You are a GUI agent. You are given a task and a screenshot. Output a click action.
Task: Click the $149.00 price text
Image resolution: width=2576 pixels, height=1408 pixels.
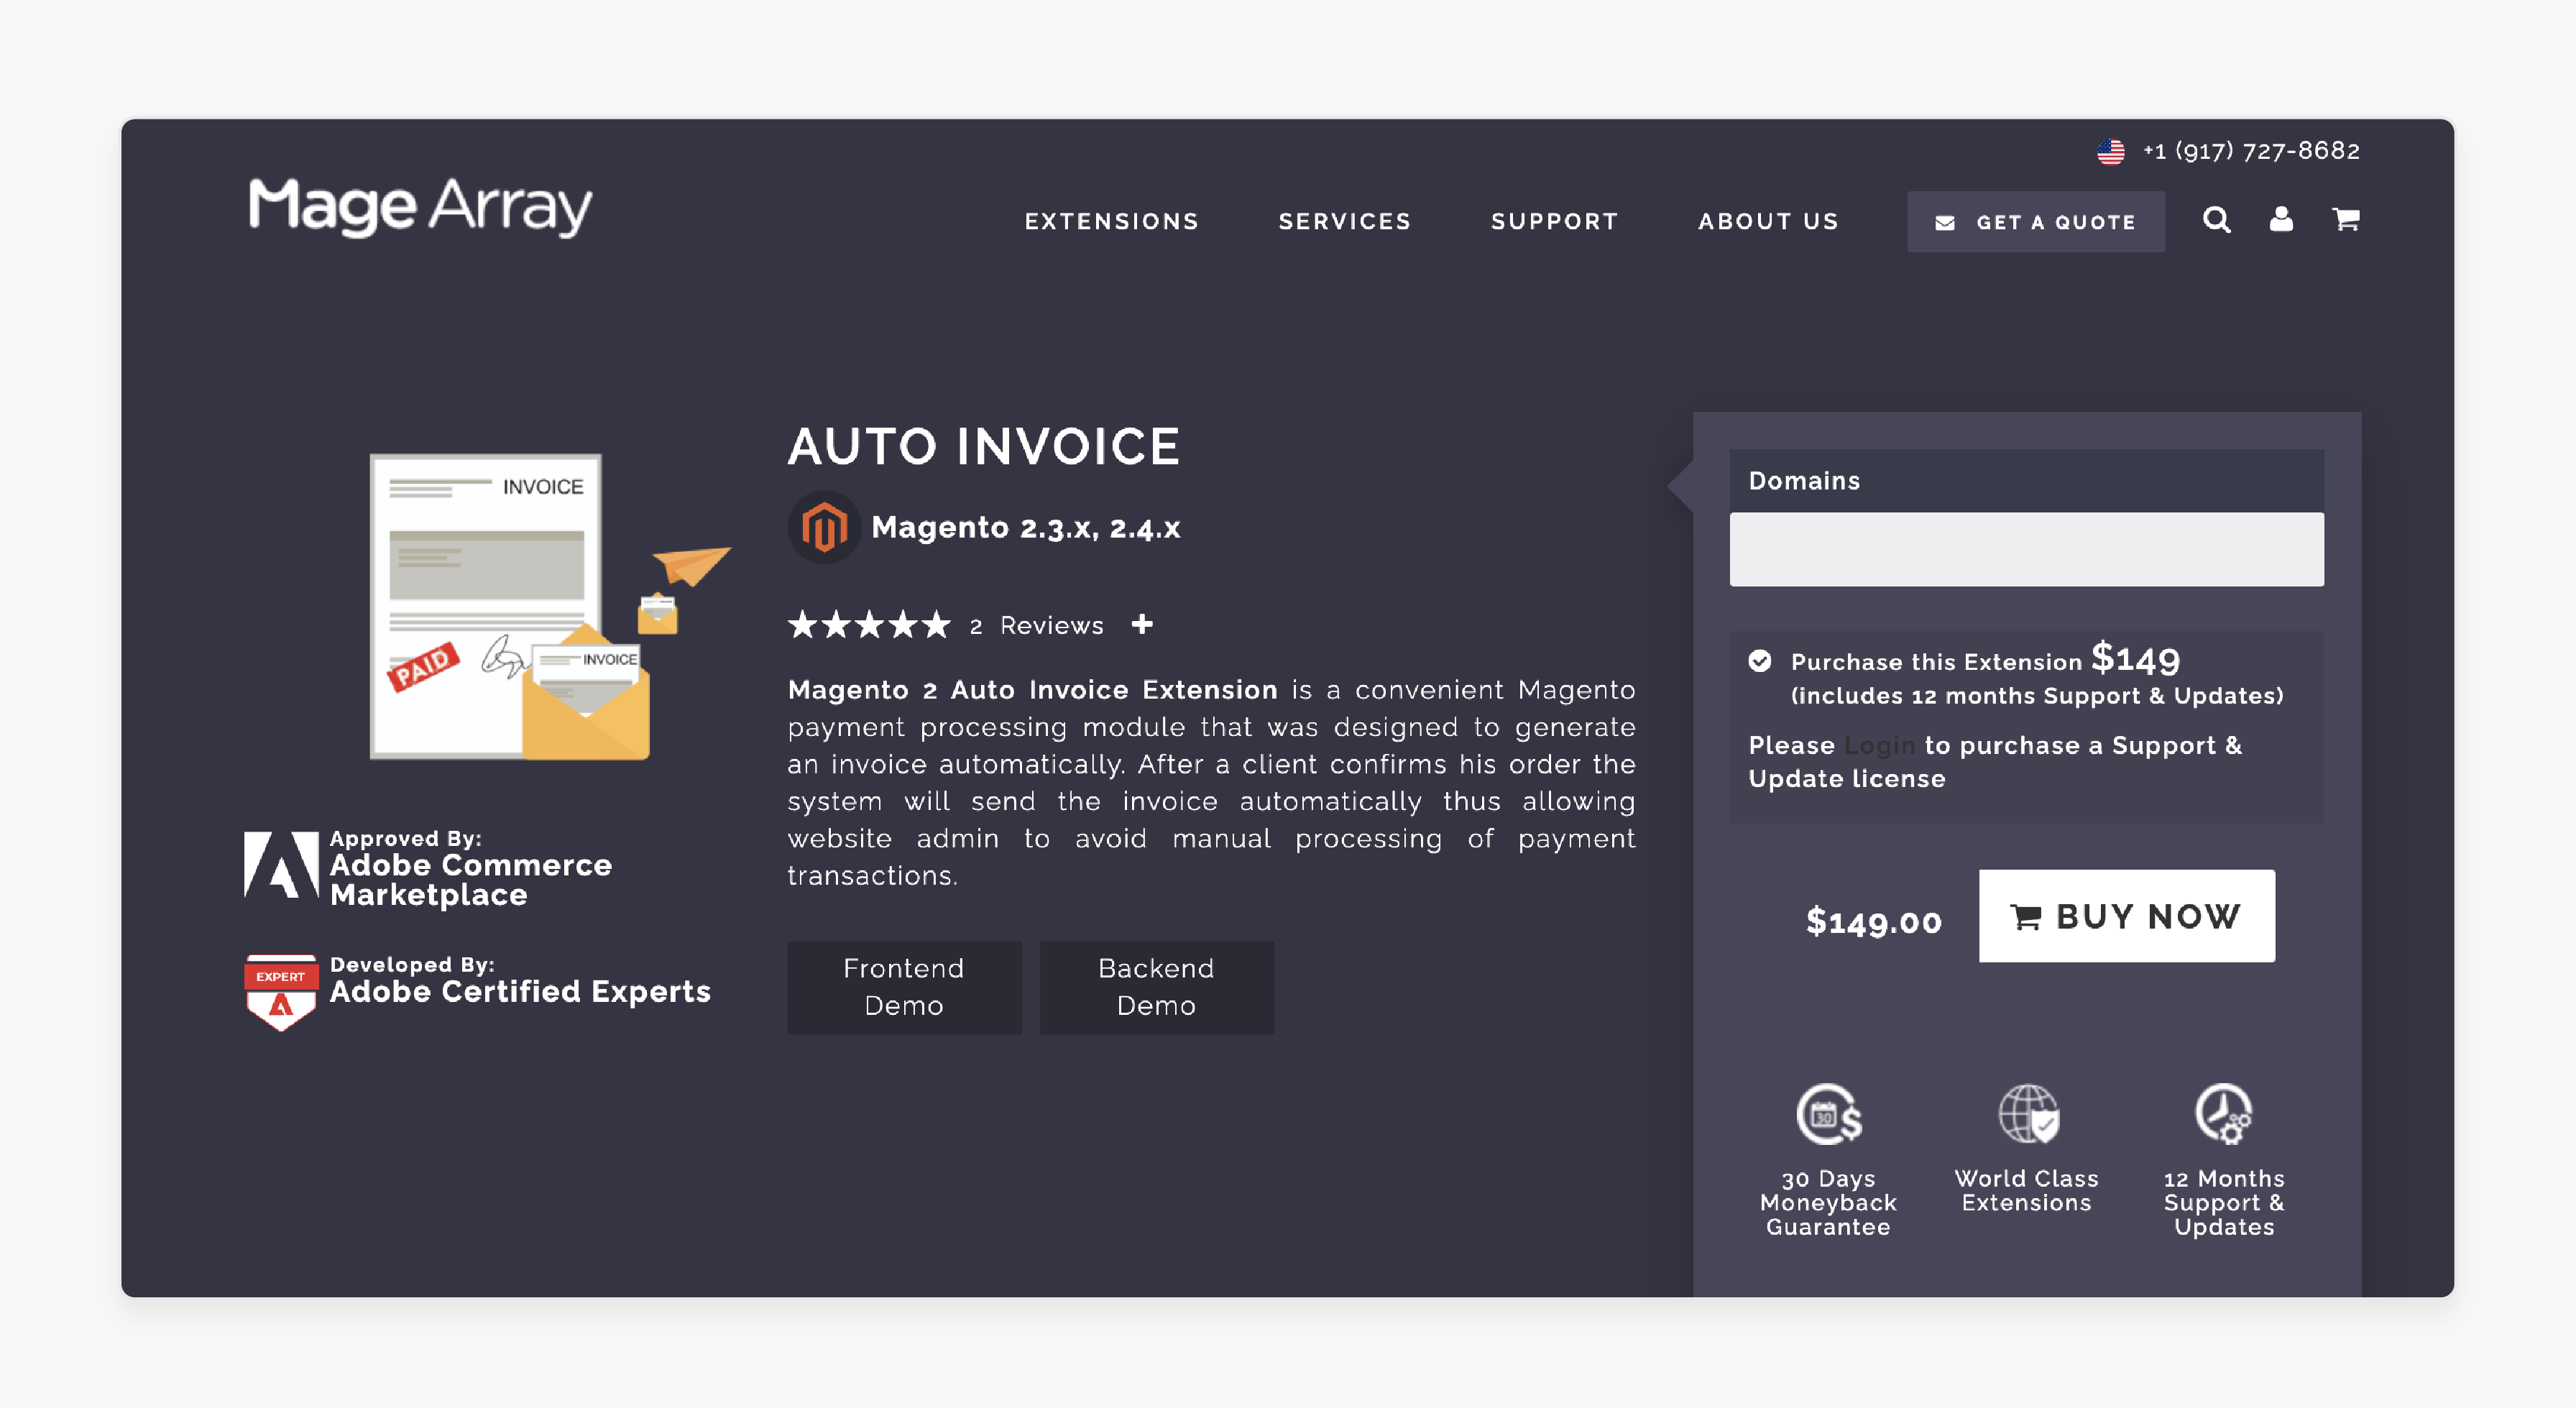(1874, 921)
